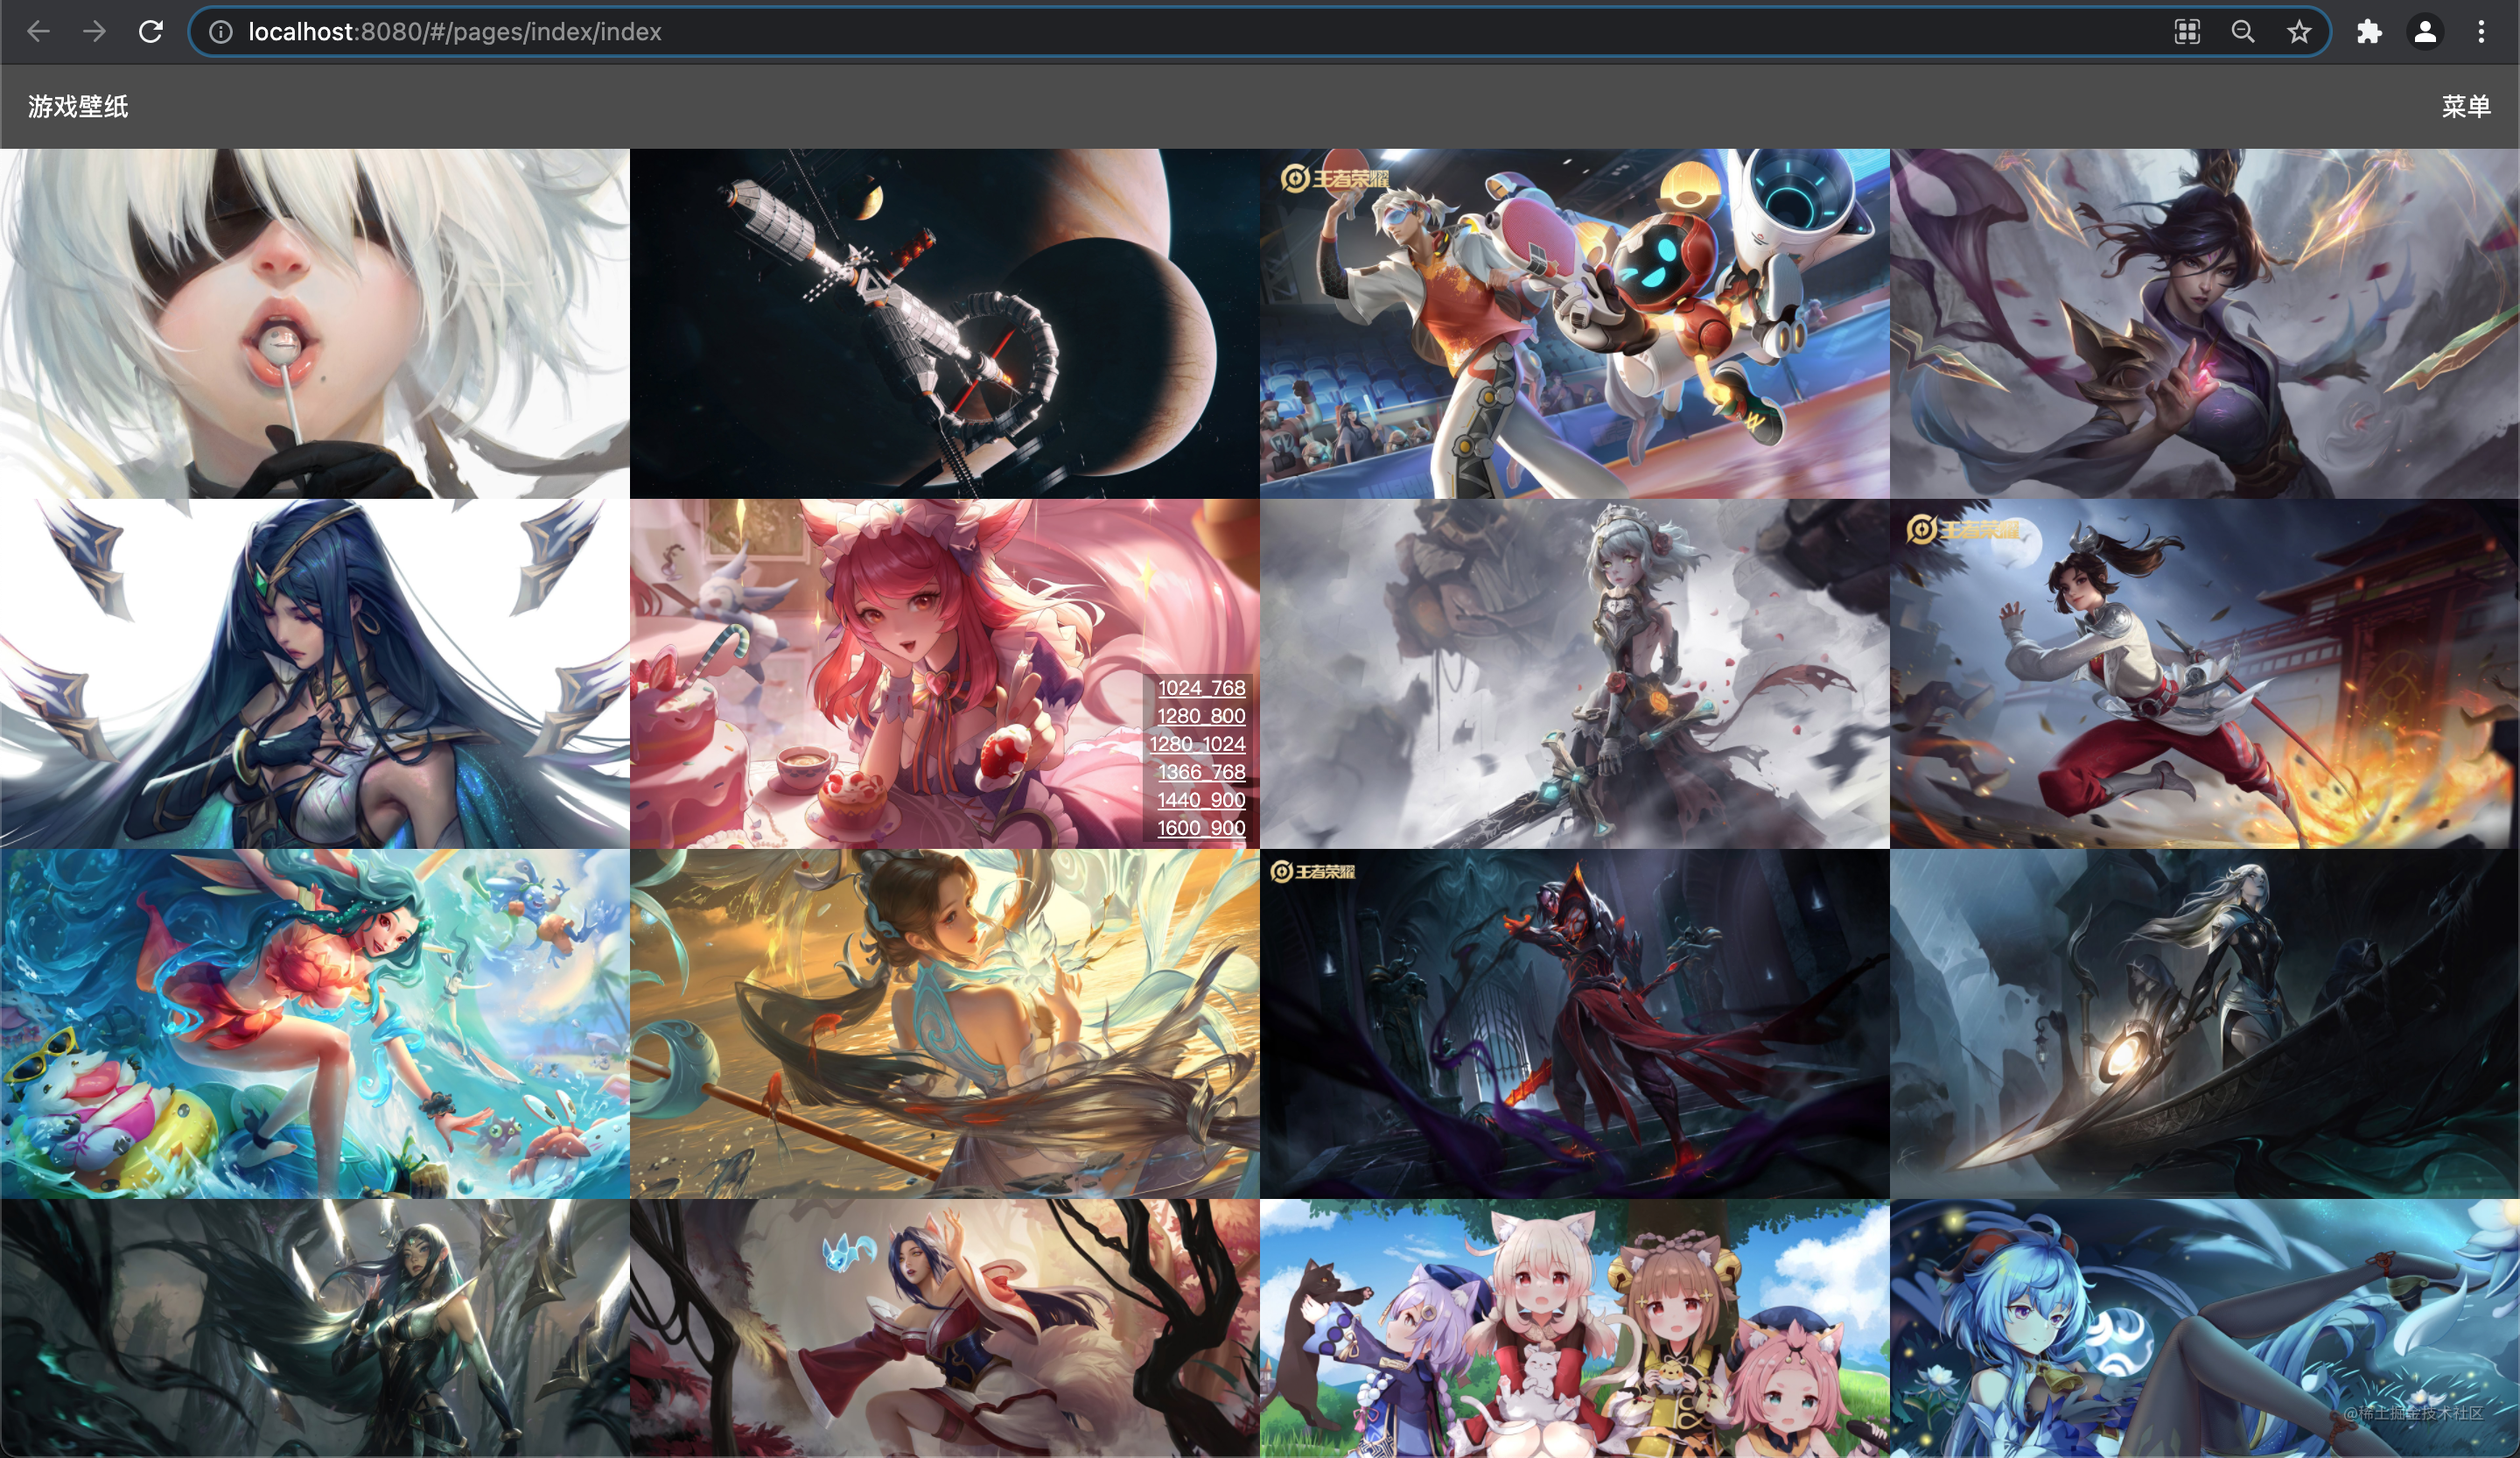
Task: Open the dark red armored warrior wallpaper
Action: [x=1575, y=1024]
